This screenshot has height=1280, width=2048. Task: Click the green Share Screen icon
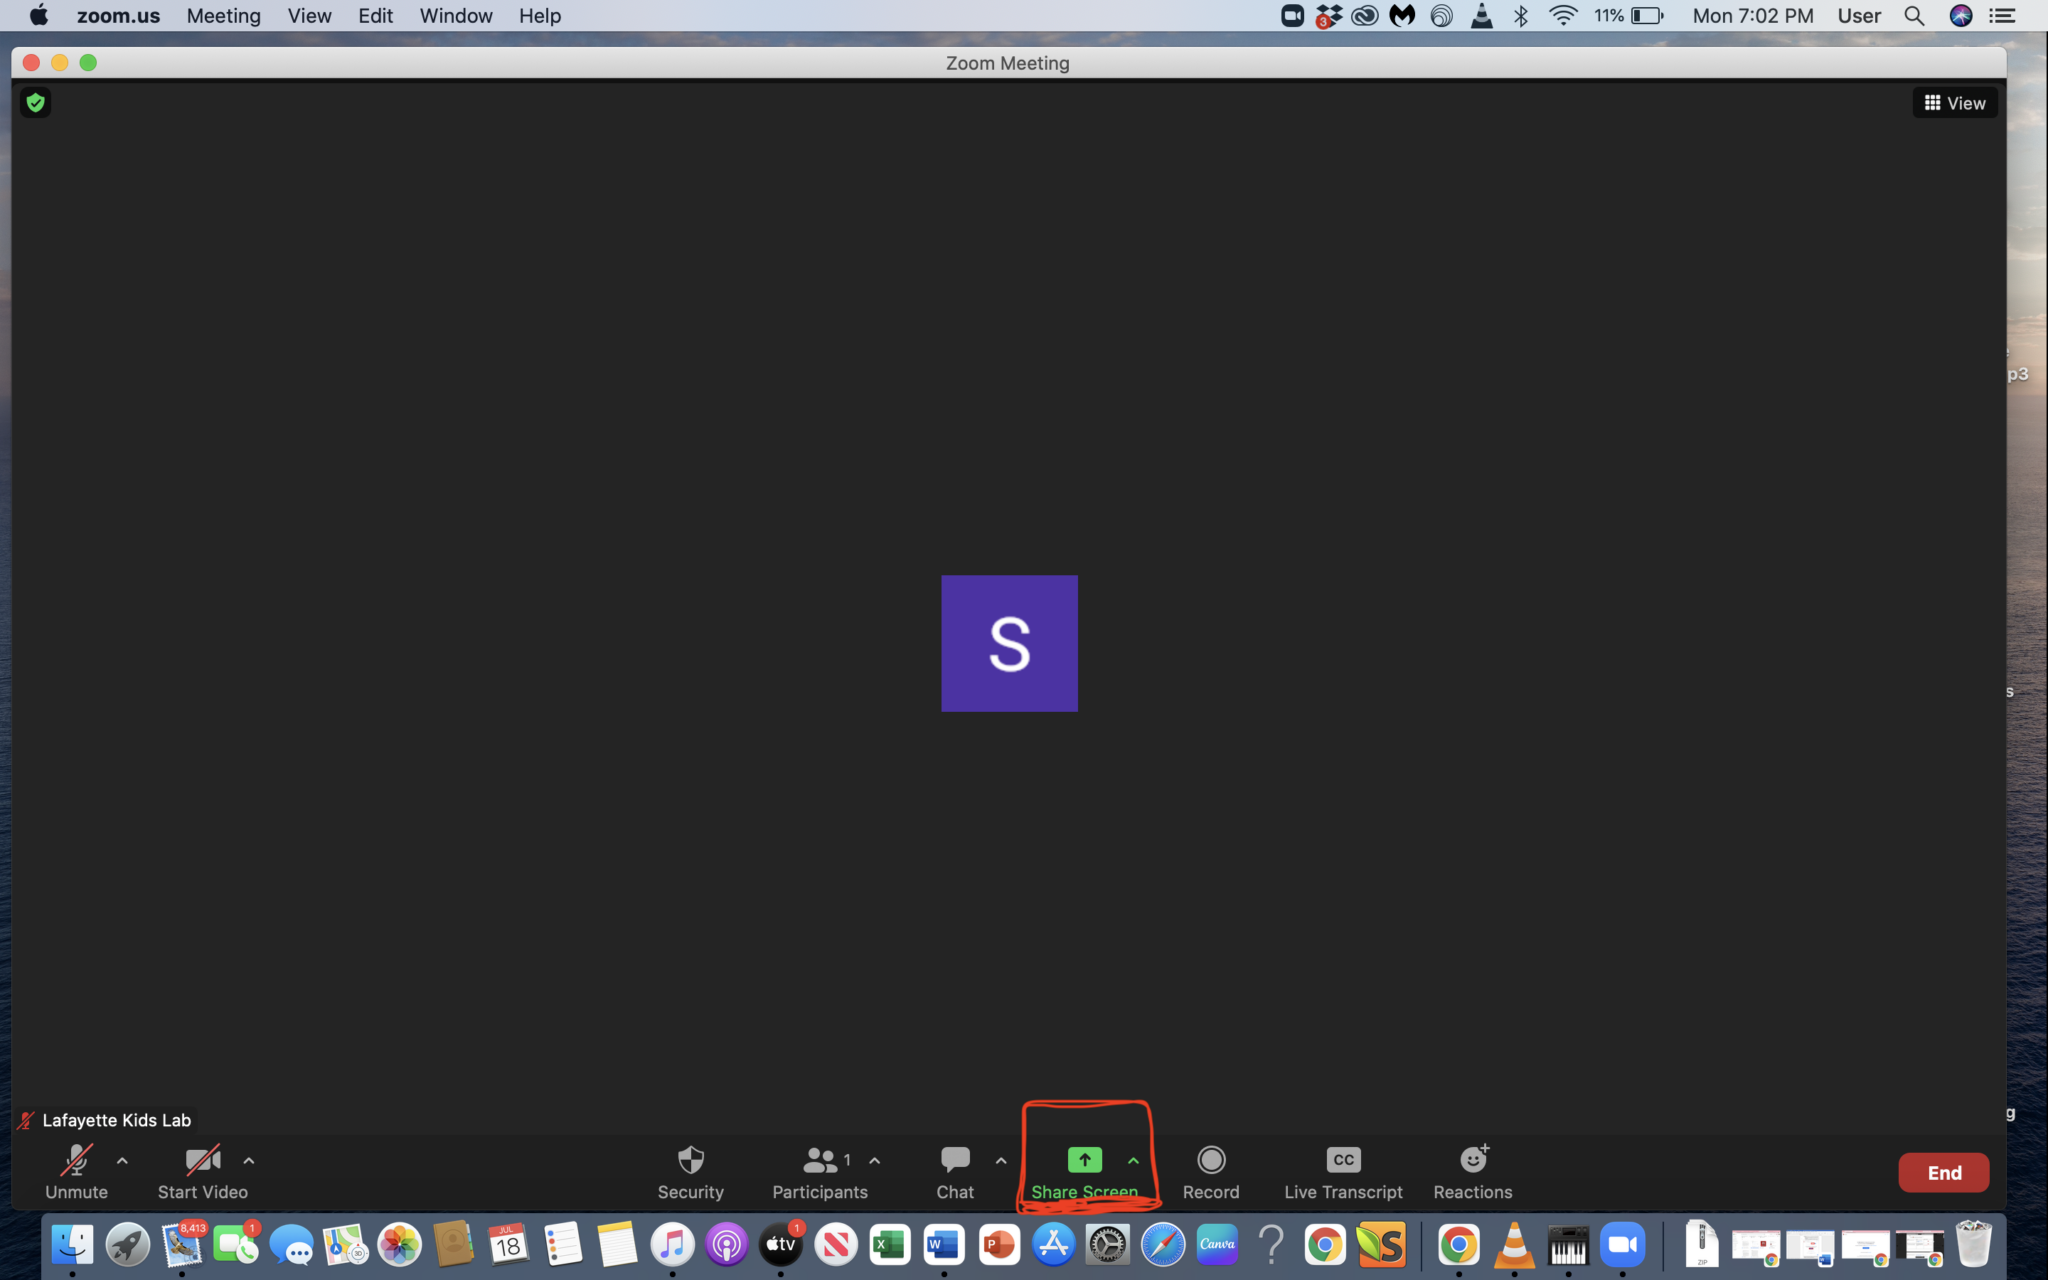coord(1084,1160)
